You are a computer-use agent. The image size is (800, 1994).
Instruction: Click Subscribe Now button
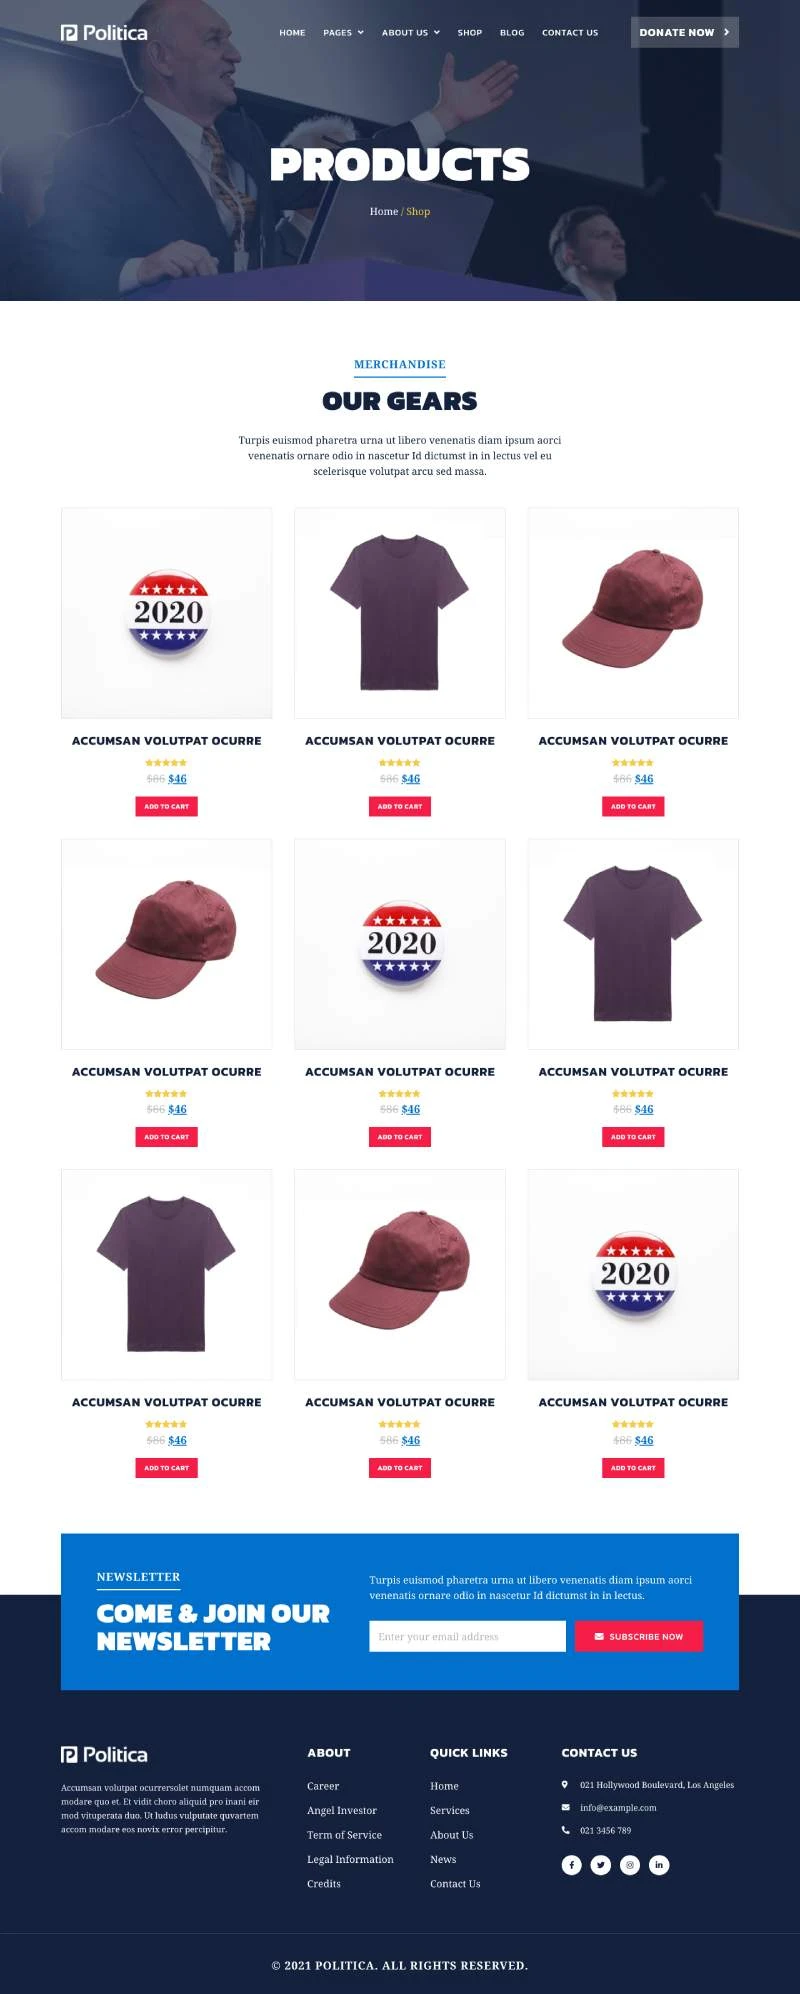(x=639, y=1636)
